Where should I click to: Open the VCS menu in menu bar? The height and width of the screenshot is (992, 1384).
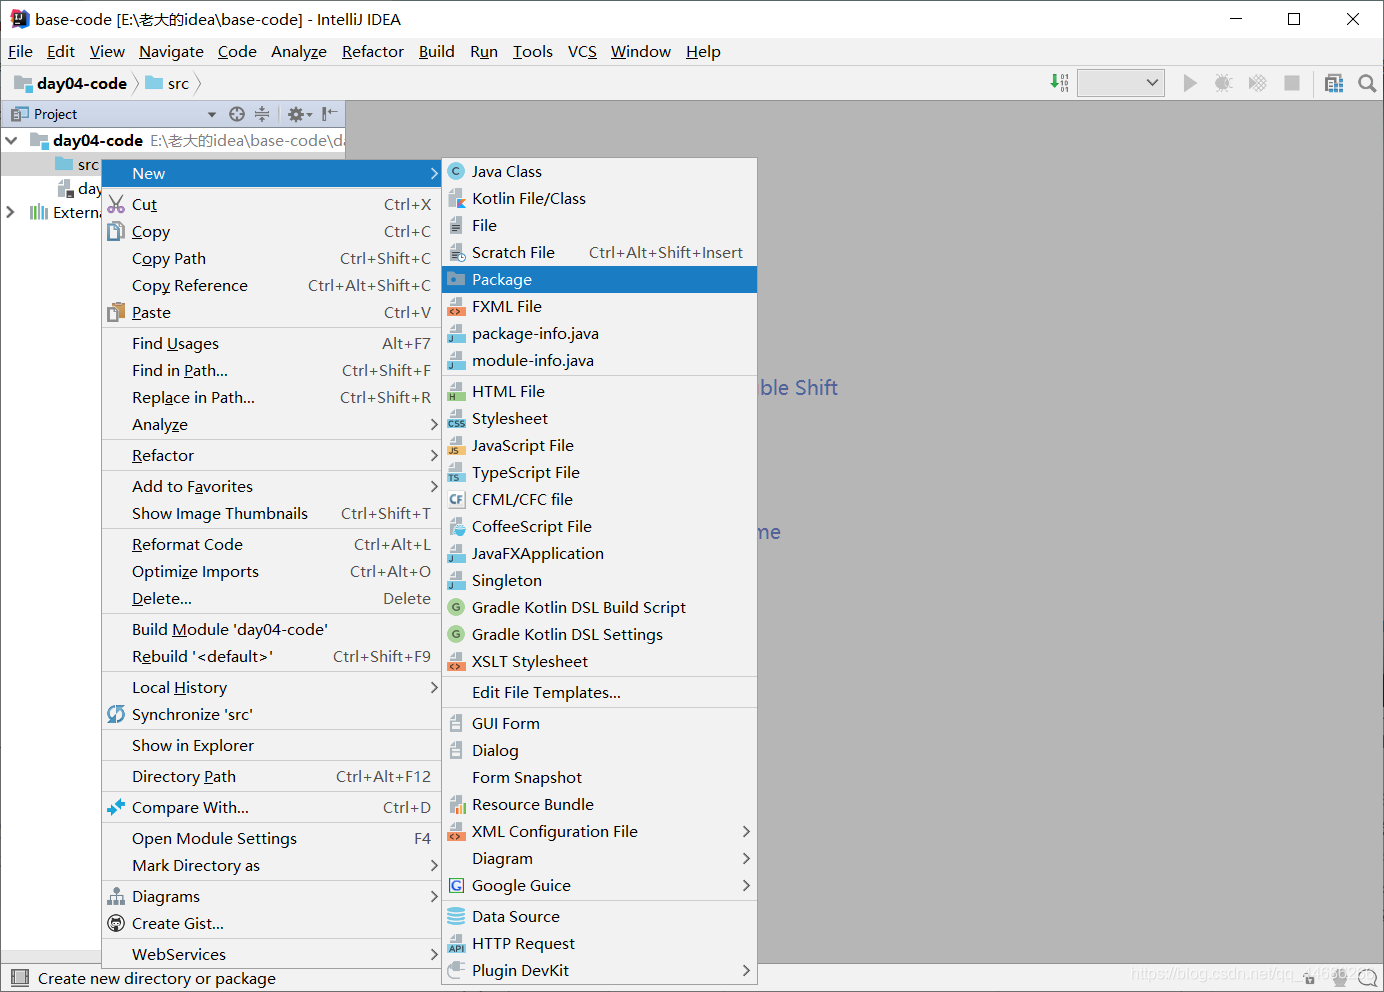[582, 52]
